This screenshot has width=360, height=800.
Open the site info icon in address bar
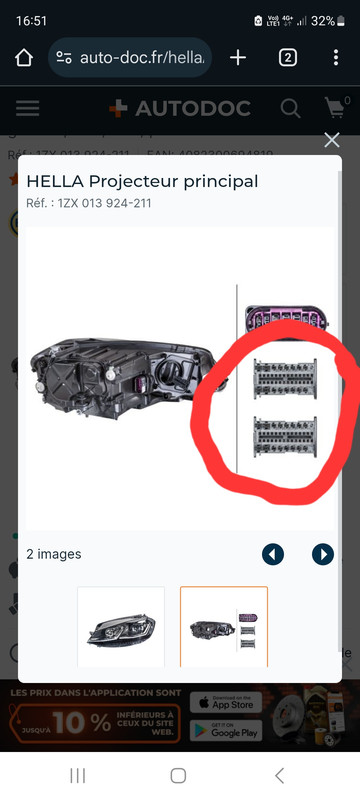coord(64,58)
